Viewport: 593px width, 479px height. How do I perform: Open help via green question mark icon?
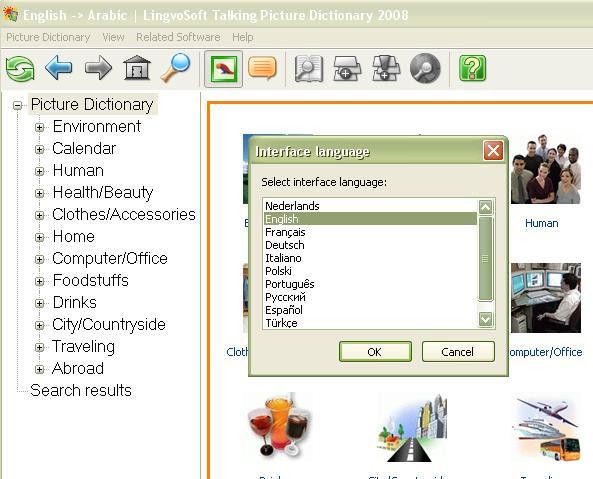pyautogui.click(x=472, y=68)
